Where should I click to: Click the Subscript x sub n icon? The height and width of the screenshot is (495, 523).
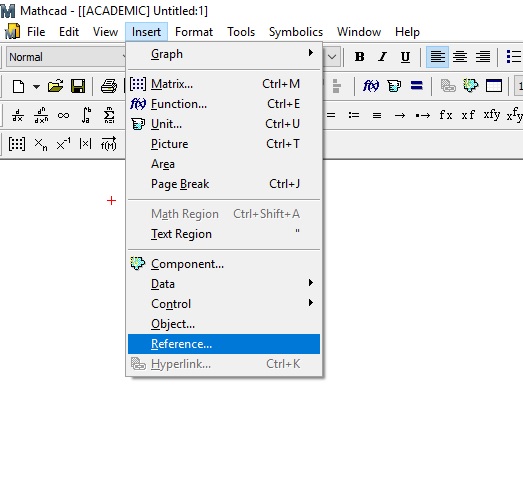coord(41,144)
